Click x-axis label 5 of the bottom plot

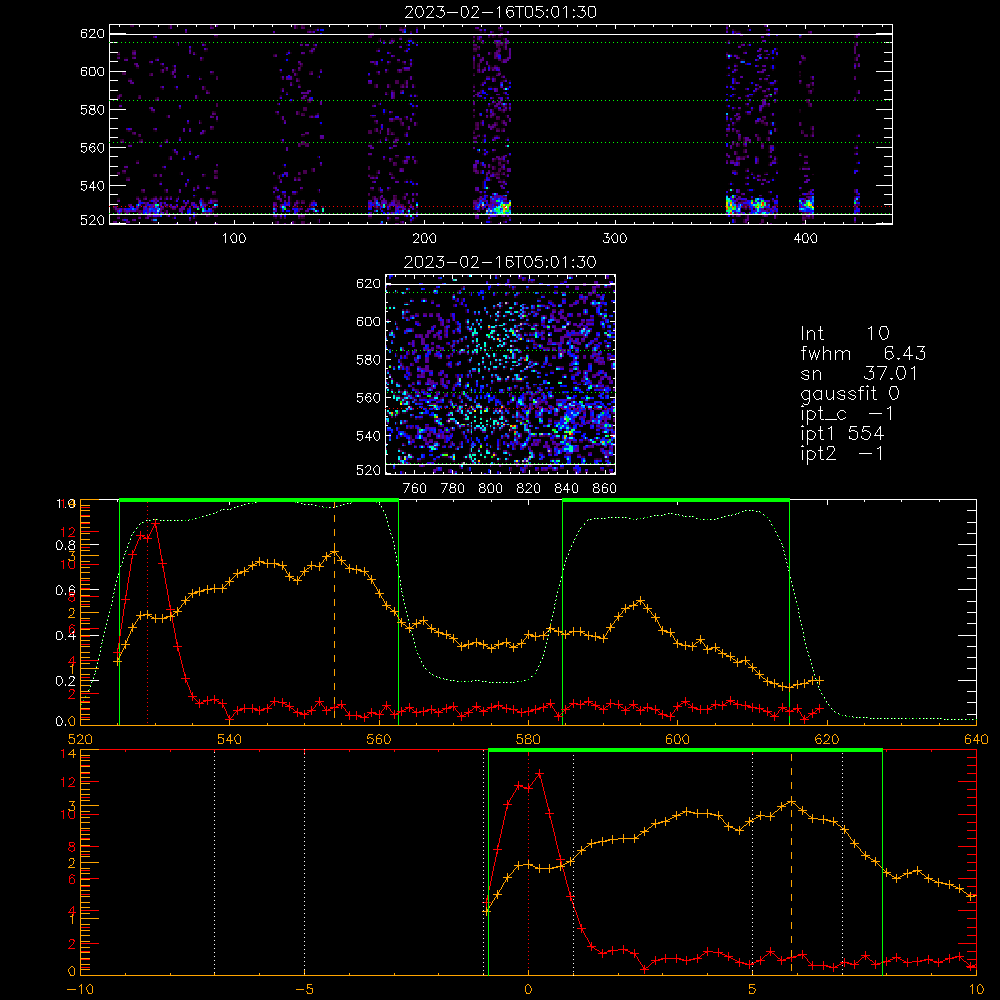(753, 990)
